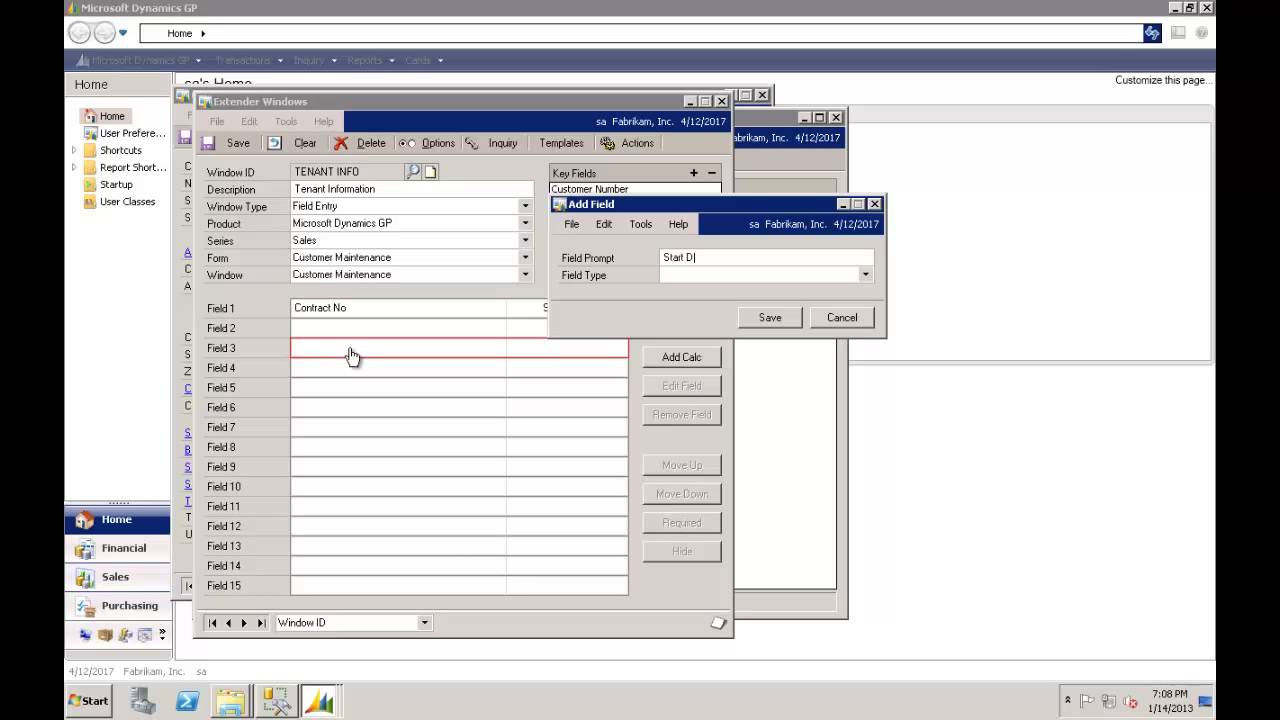The height and width of the screenshot is (720, 1280).
Task: Select User Preferences in the Home tree
Action: click(132, 133)
